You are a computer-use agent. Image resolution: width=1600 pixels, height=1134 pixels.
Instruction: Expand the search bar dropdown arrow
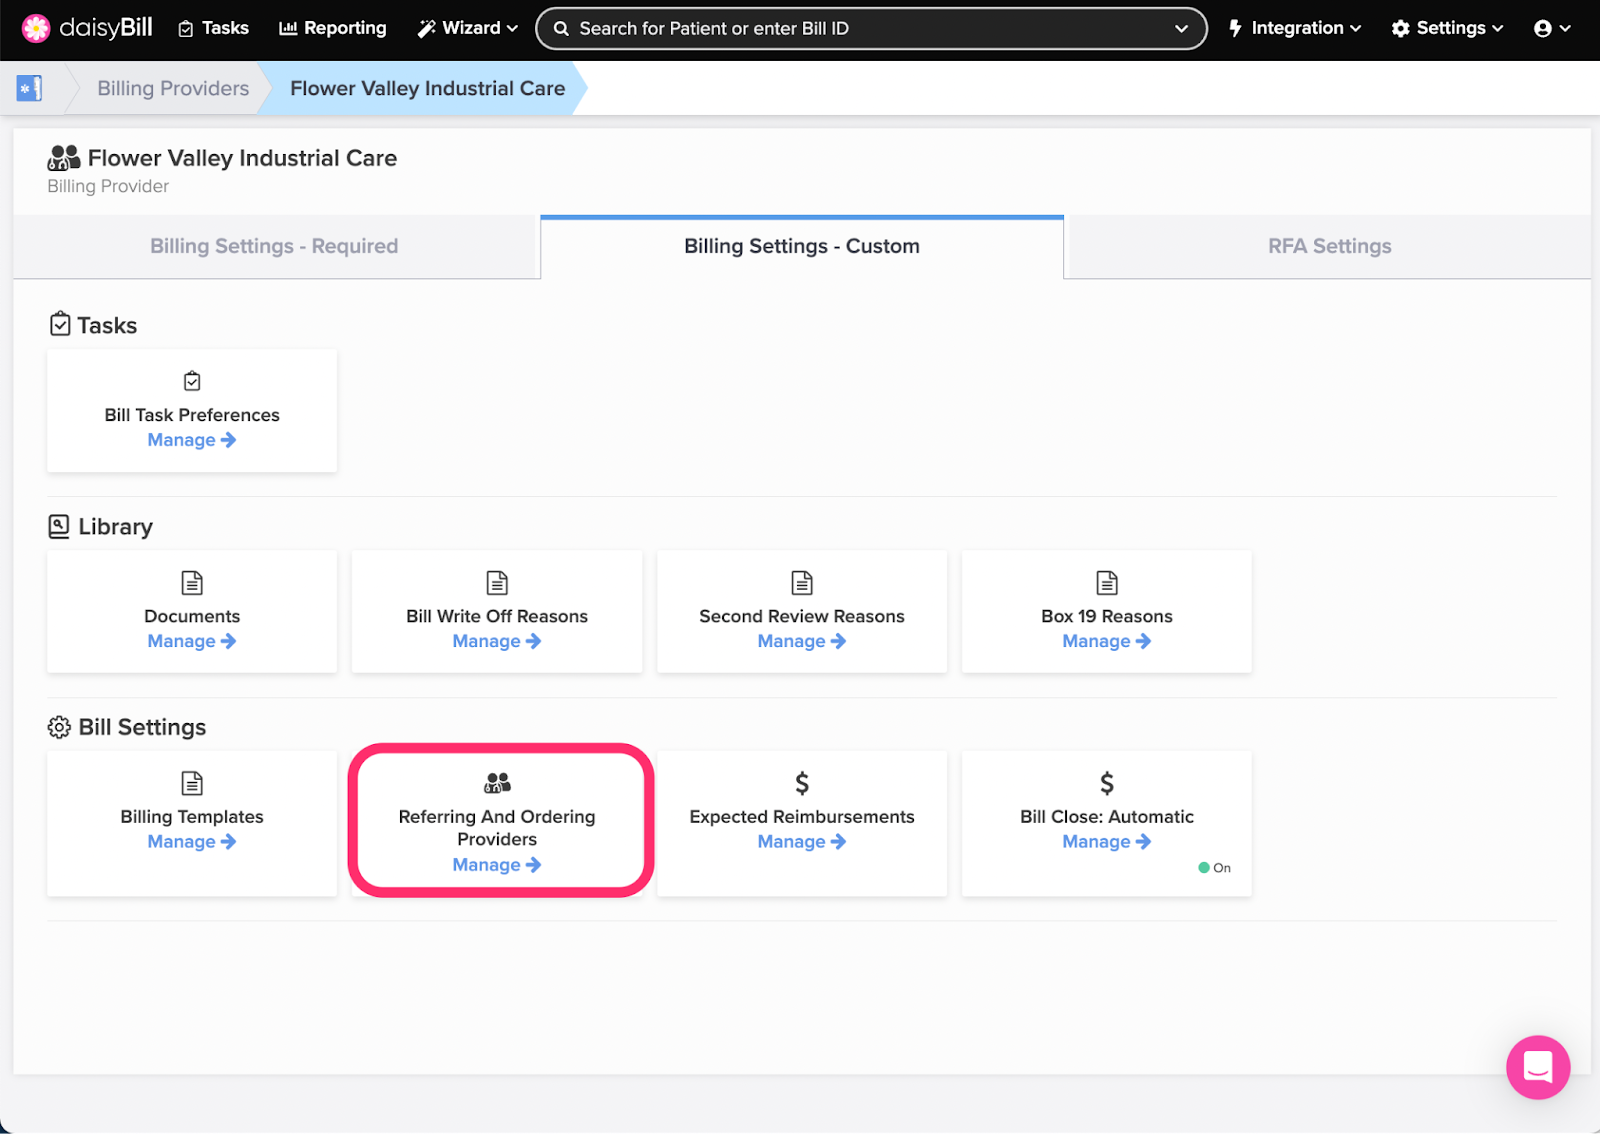coord(1181,29)
